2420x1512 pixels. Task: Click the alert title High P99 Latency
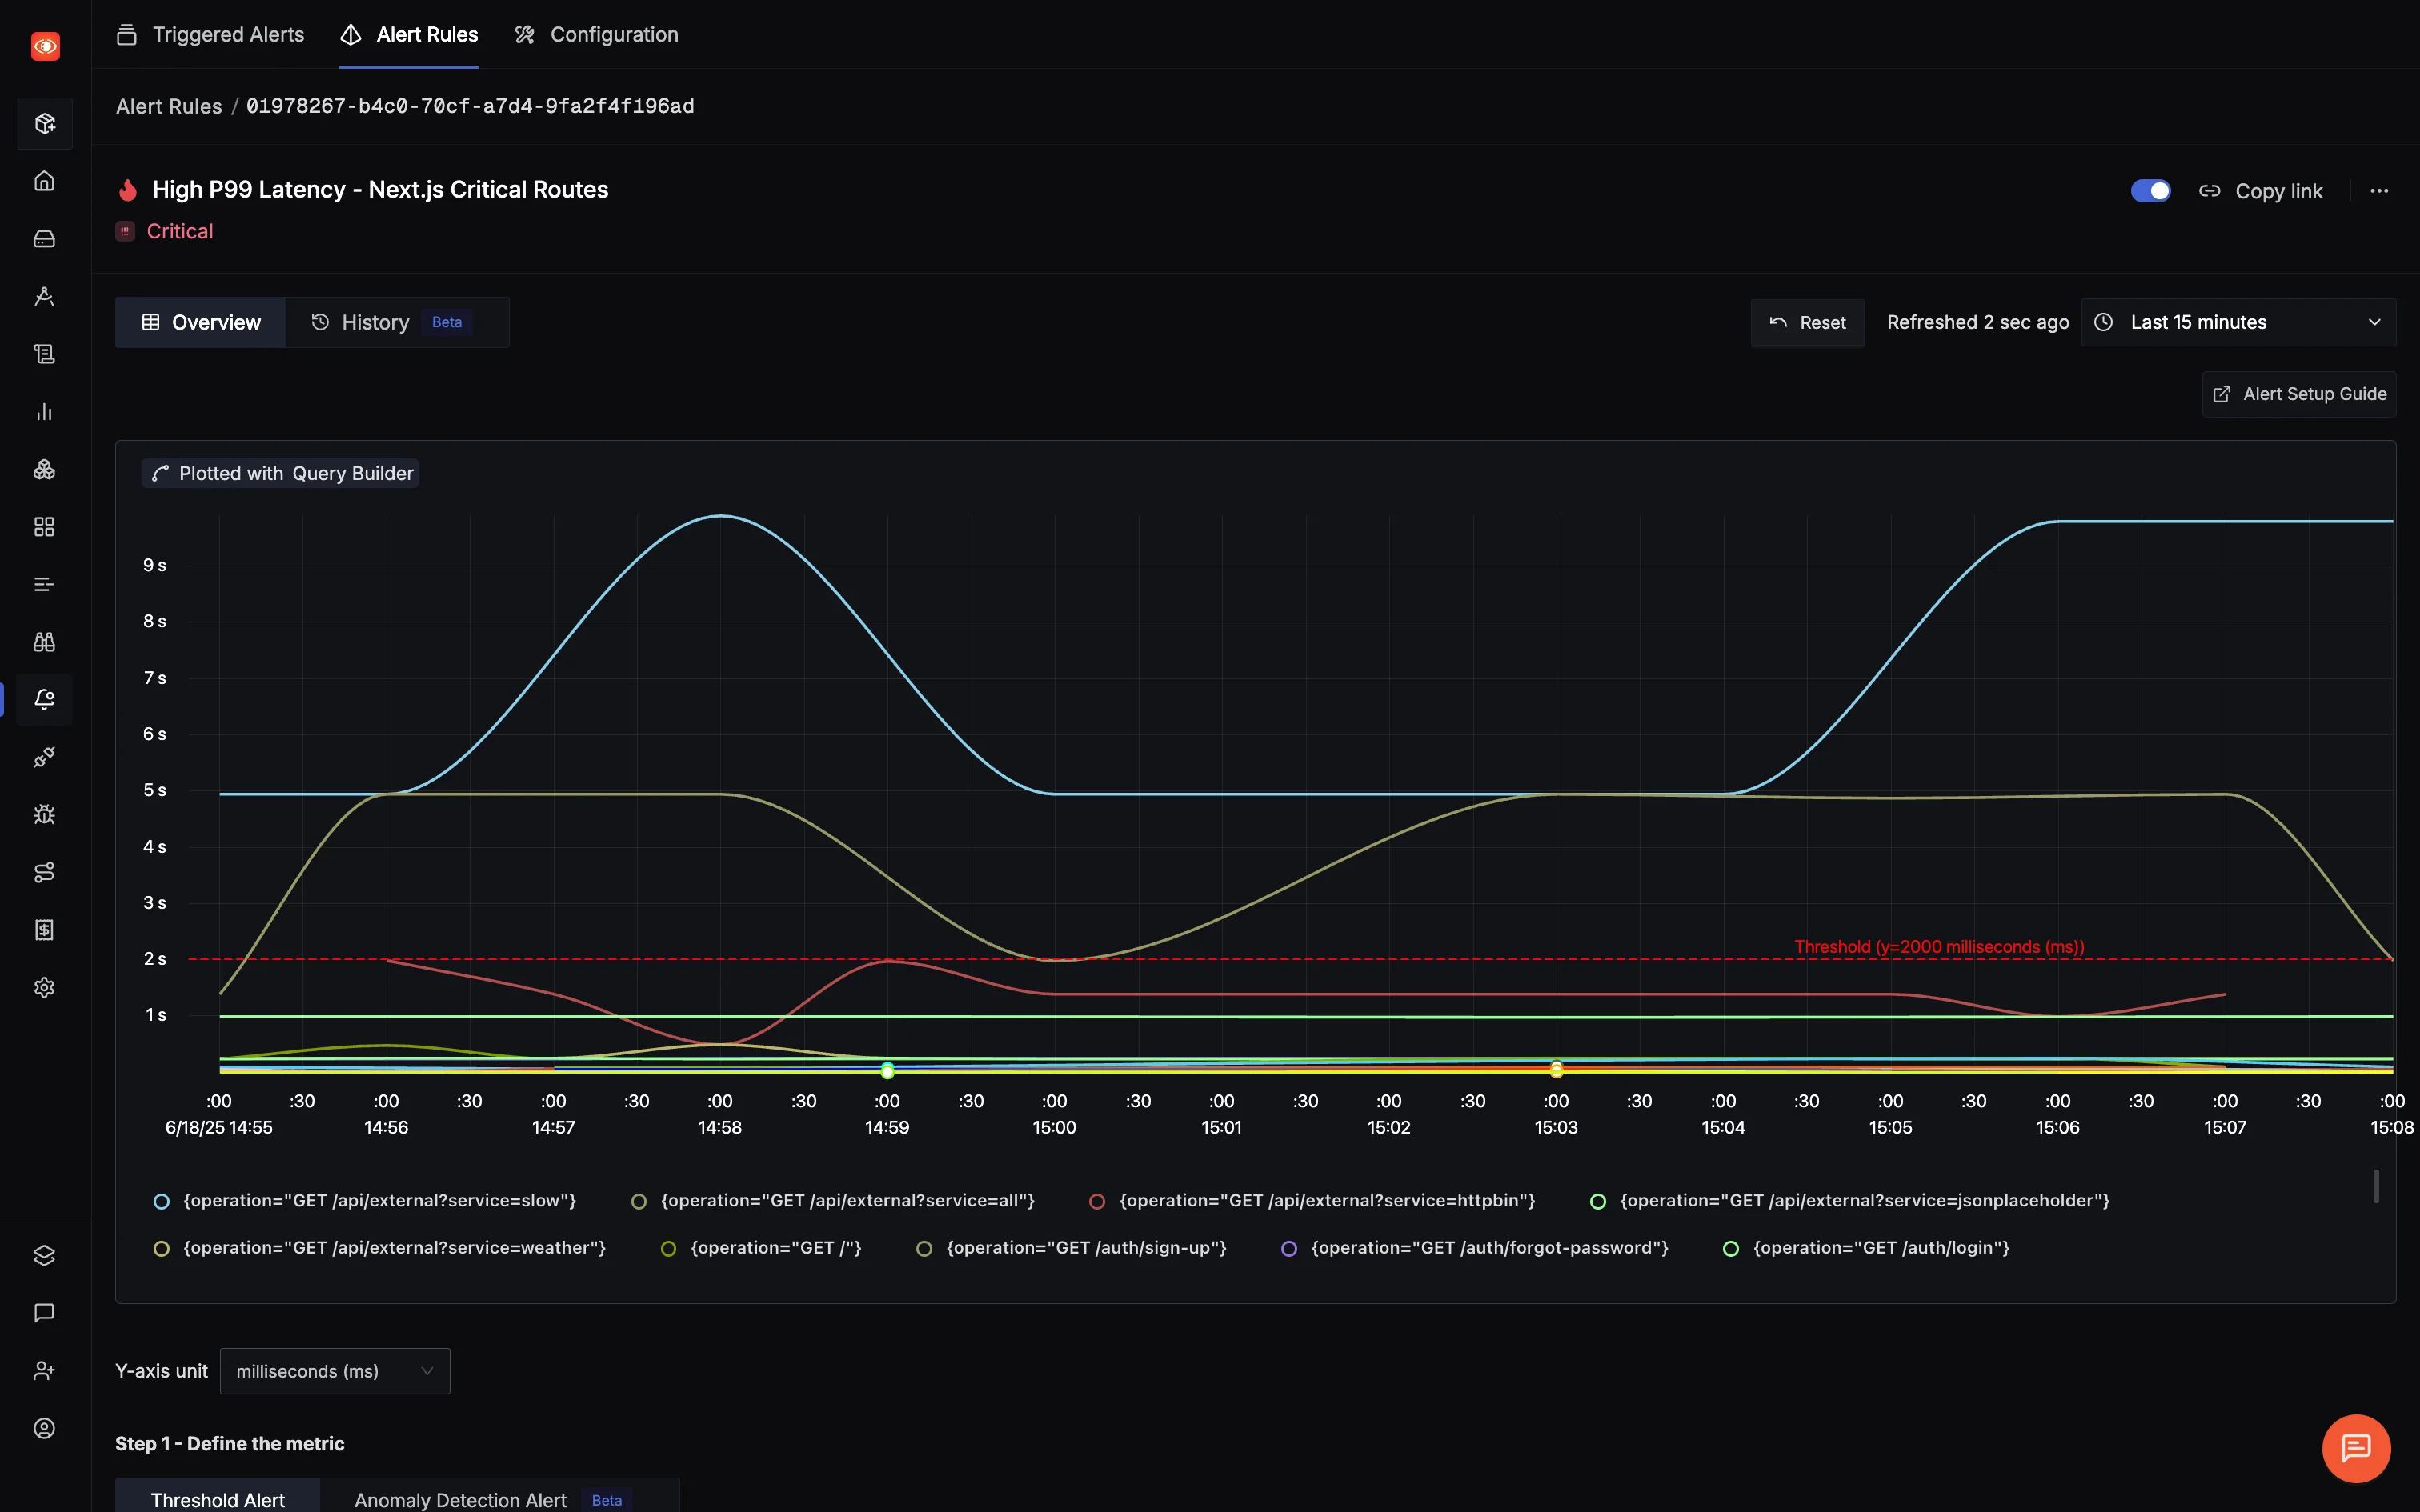(380, 190)
